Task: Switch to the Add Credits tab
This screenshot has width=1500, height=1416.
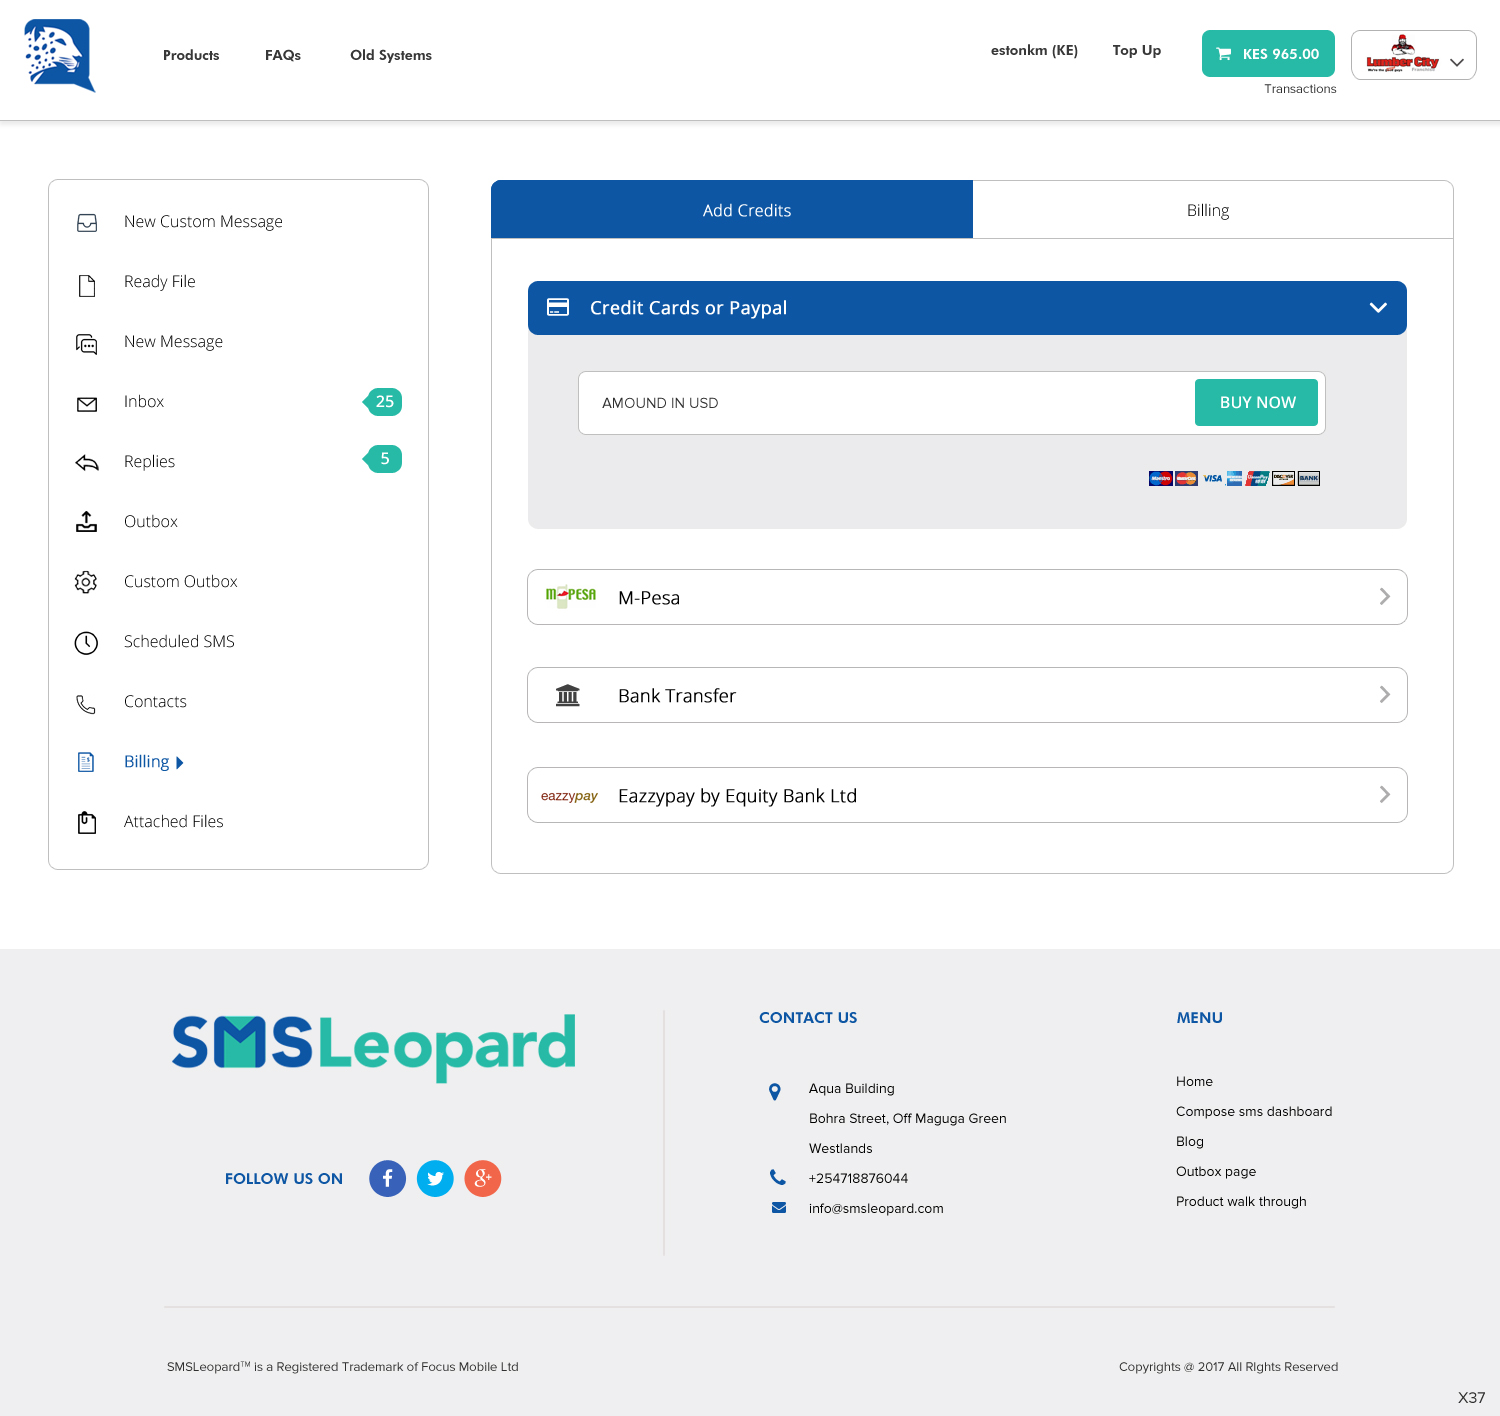Action: coord(732,210)
